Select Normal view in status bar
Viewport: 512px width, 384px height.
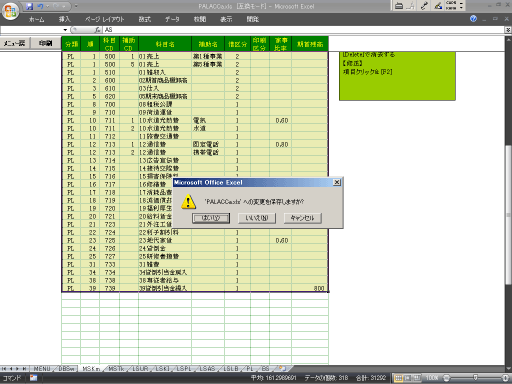[398, 378]
